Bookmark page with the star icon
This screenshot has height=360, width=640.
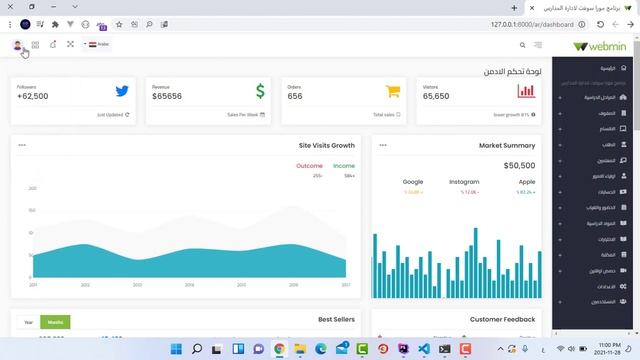119,24
